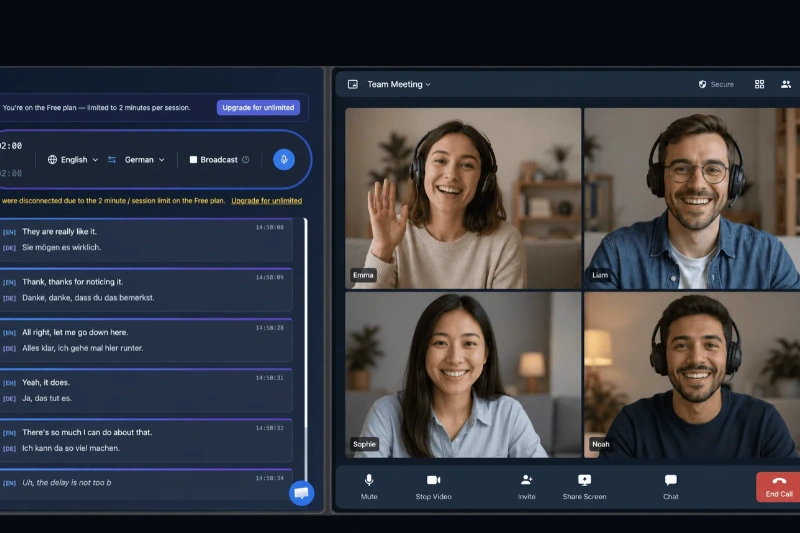Click the blue microphone button

click(284, 160)
